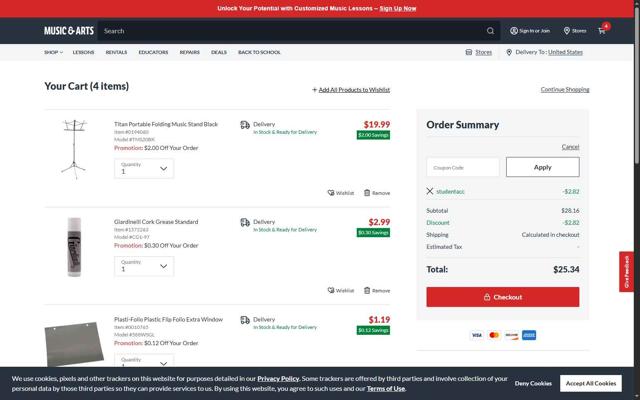Open the Terms of Use link
This screenshot has height=400, width=640.
coord(386,389)
